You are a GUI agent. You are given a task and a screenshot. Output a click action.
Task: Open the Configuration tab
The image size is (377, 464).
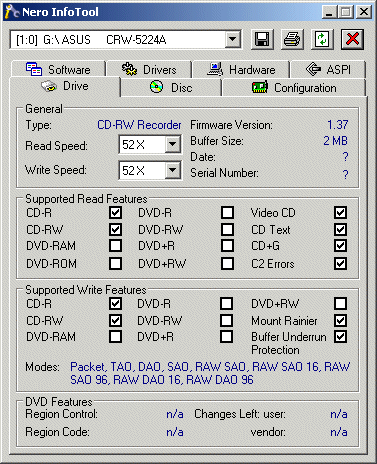(x=294, y=88)
